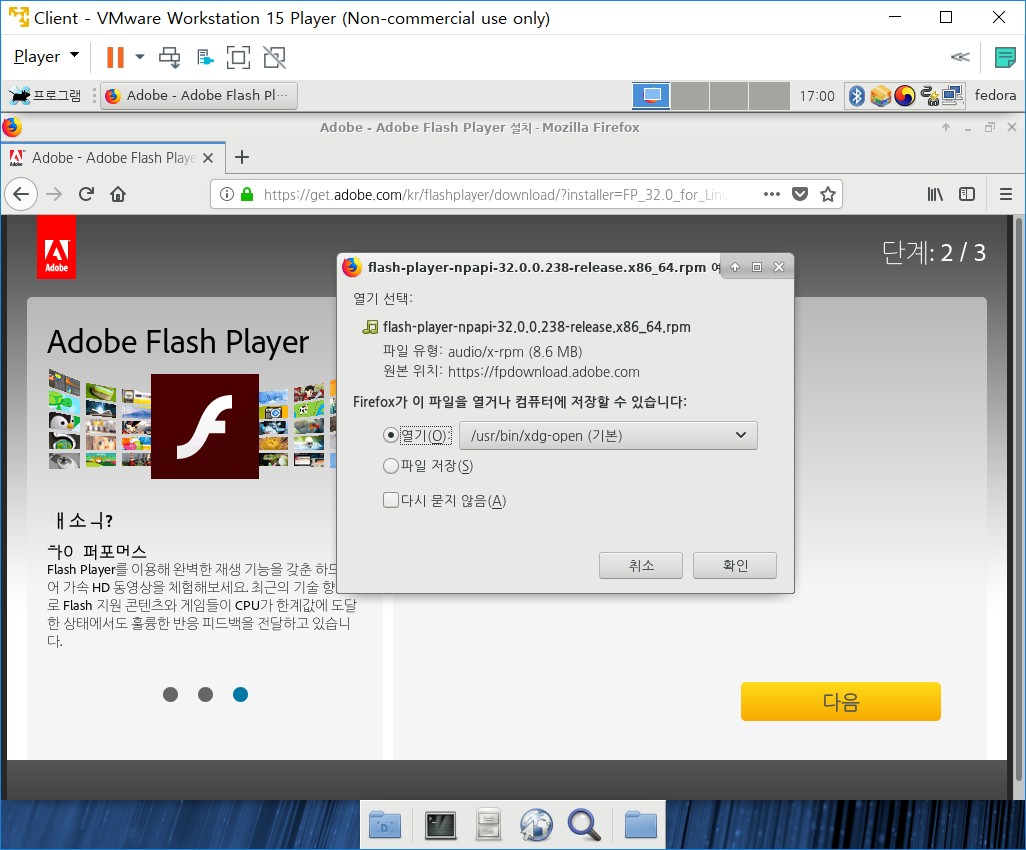The width and height of the screenshot is (1026, 850).
Task: Toggle the Firefox sidebar
Action: click(x=966, y=194)
